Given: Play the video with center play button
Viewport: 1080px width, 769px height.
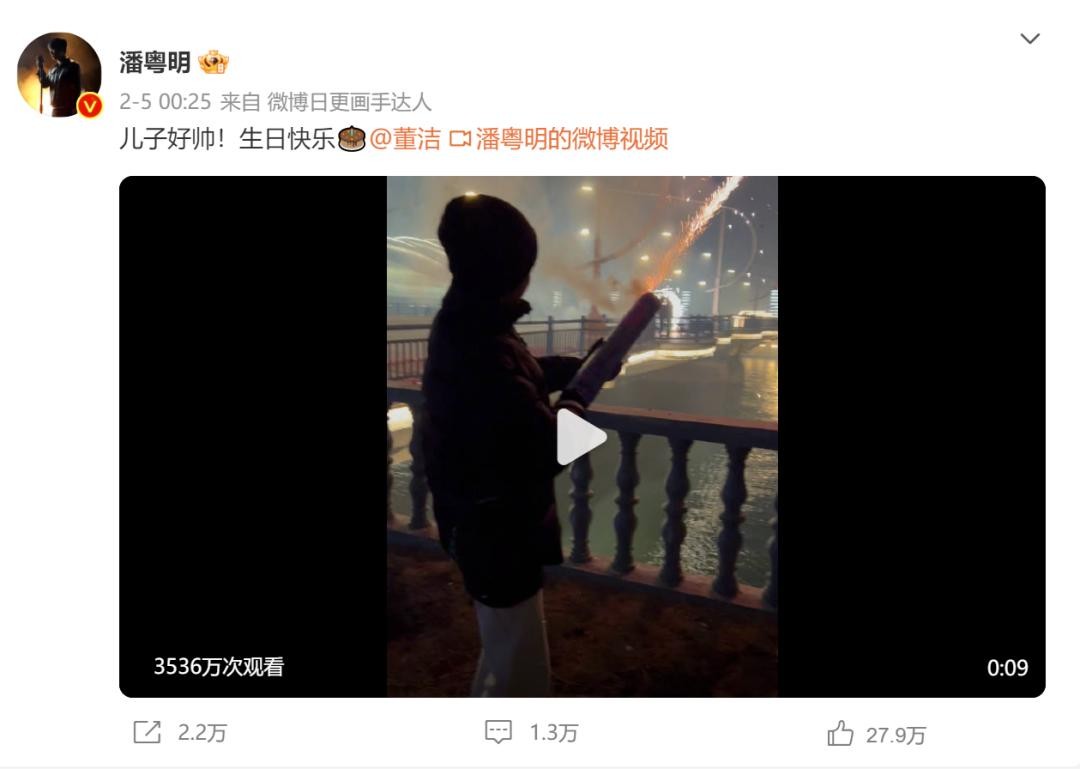Looking at the screenshot, I should coord(581,437).
